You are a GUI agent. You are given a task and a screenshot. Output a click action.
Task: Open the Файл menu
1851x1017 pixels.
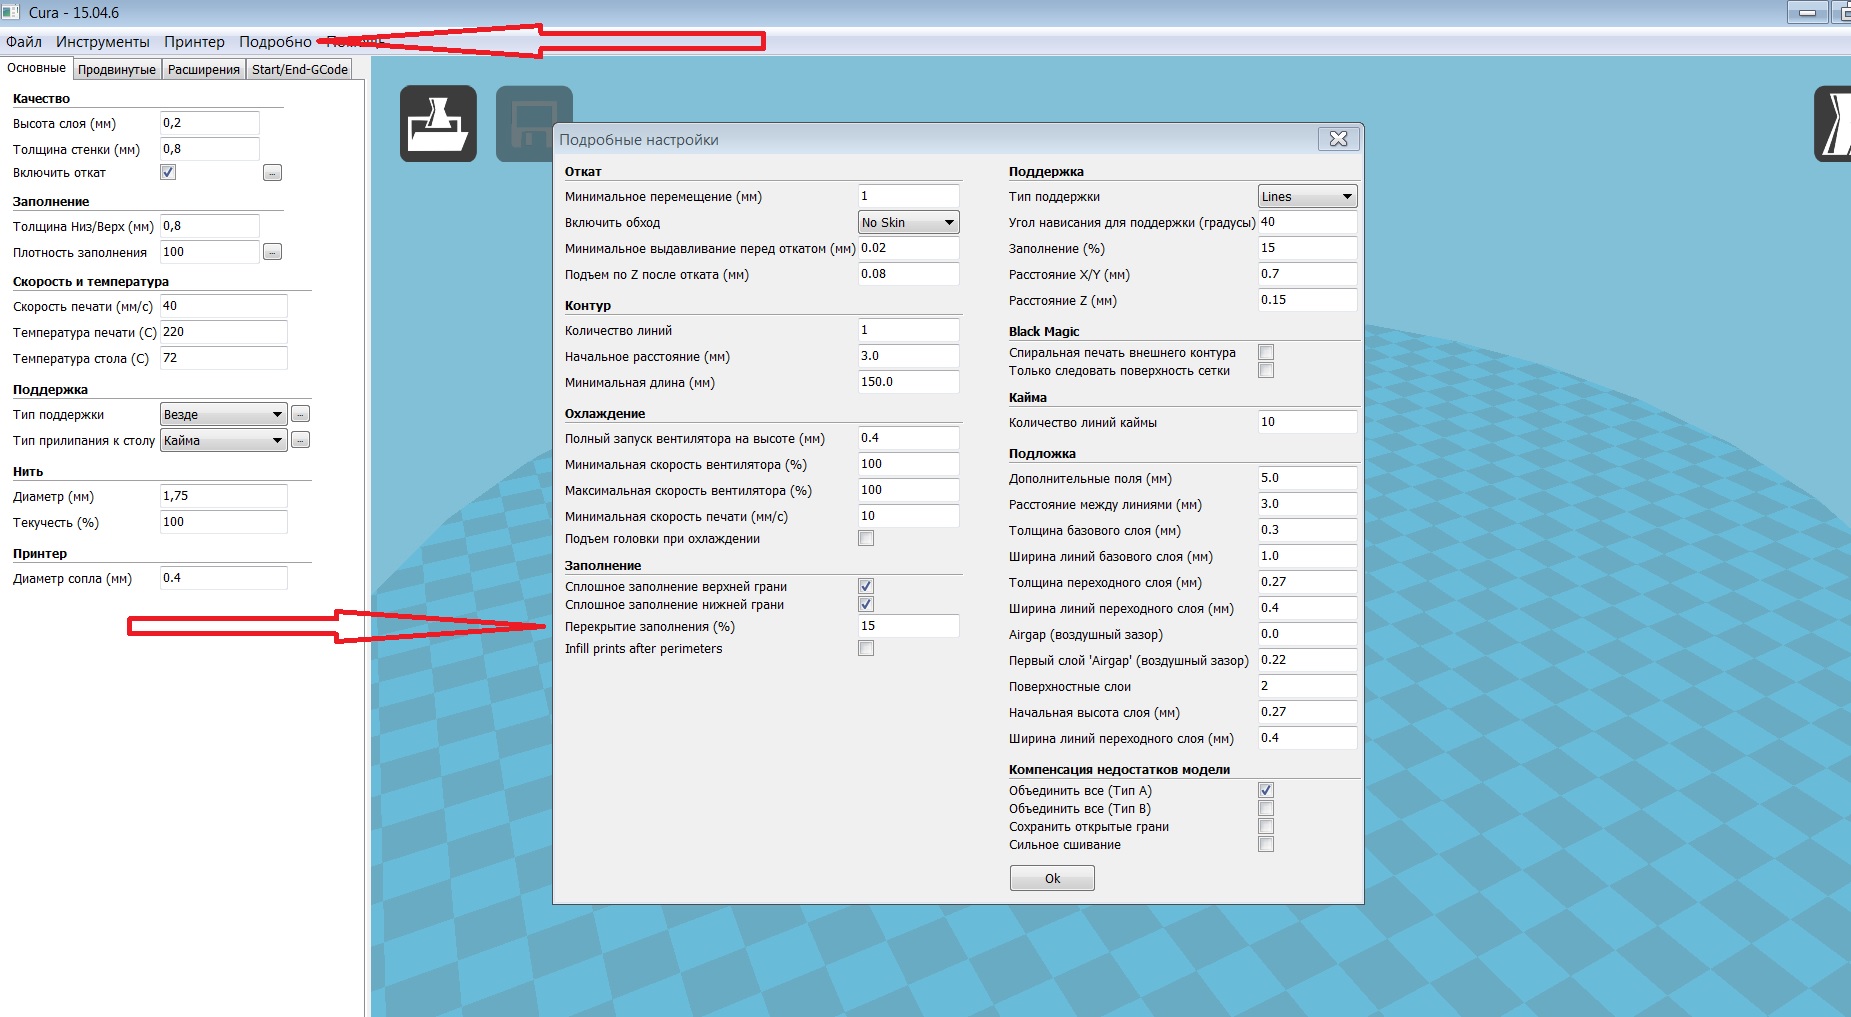[24, 41]
